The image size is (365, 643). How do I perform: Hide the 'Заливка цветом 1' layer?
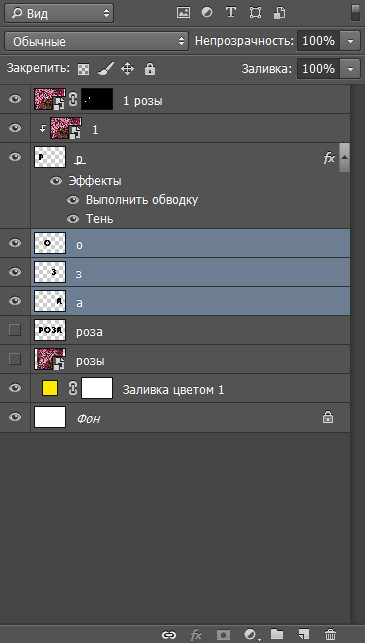[x=15, y=388]
